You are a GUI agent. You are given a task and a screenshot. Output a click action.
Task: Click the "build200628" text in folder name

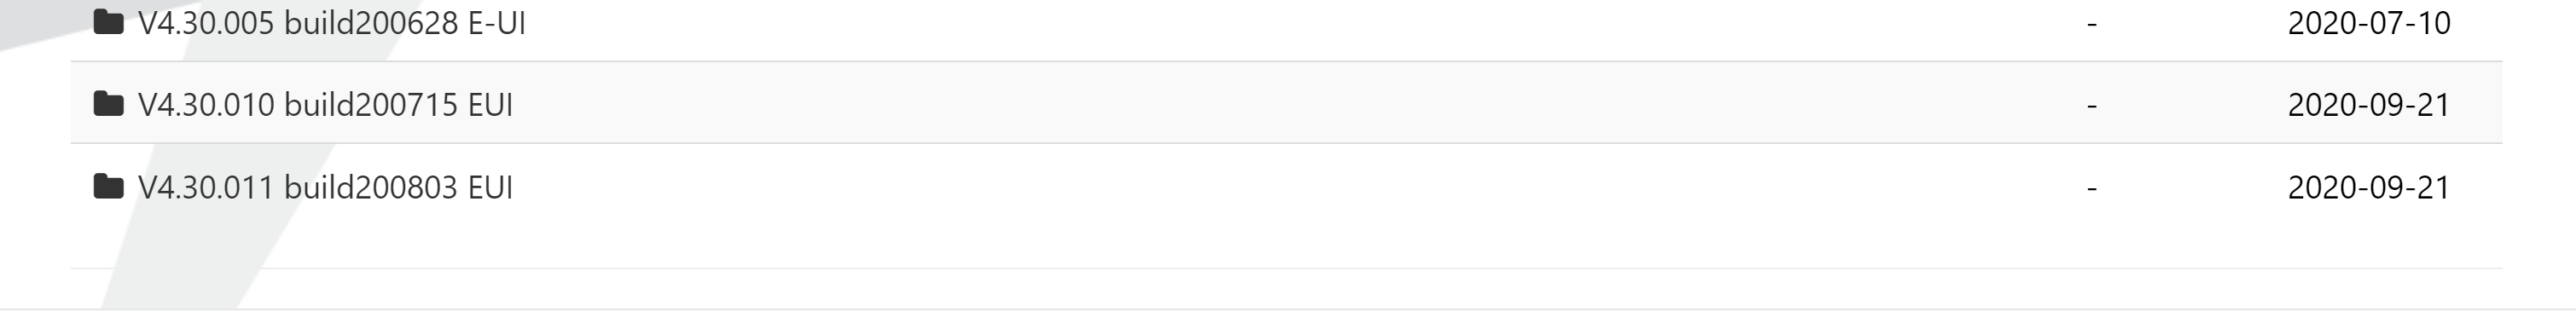tap(371, 22)
